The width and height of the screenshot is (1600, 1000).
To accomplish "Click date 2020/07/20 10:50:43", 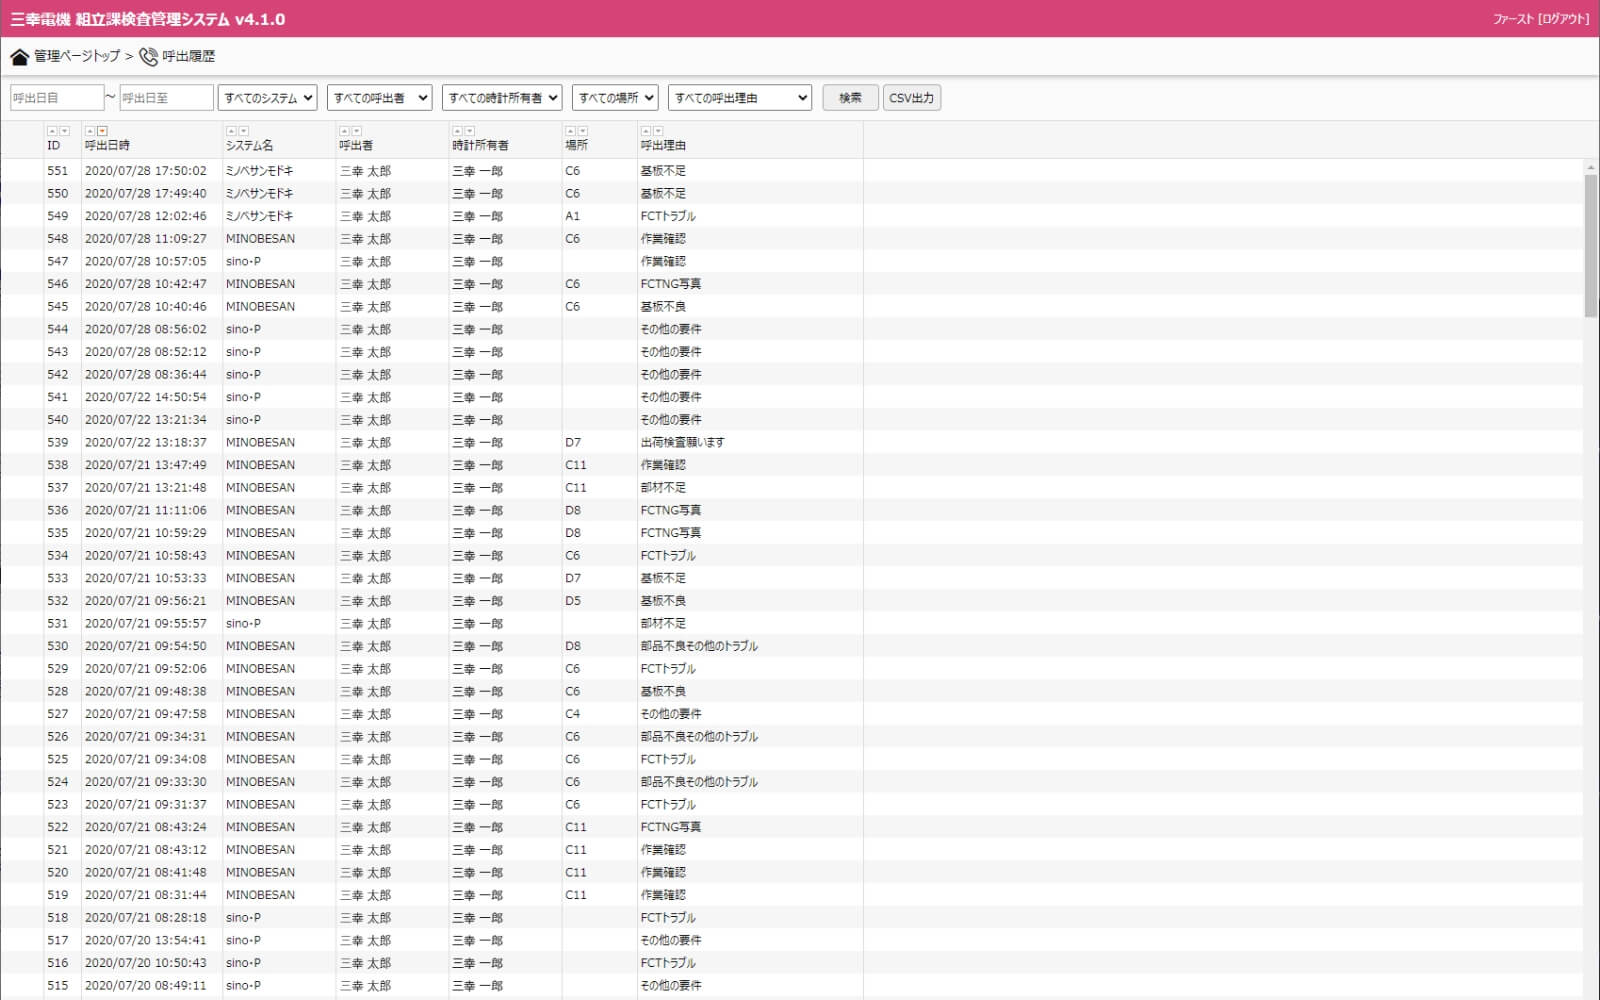I will coord(146,963).
